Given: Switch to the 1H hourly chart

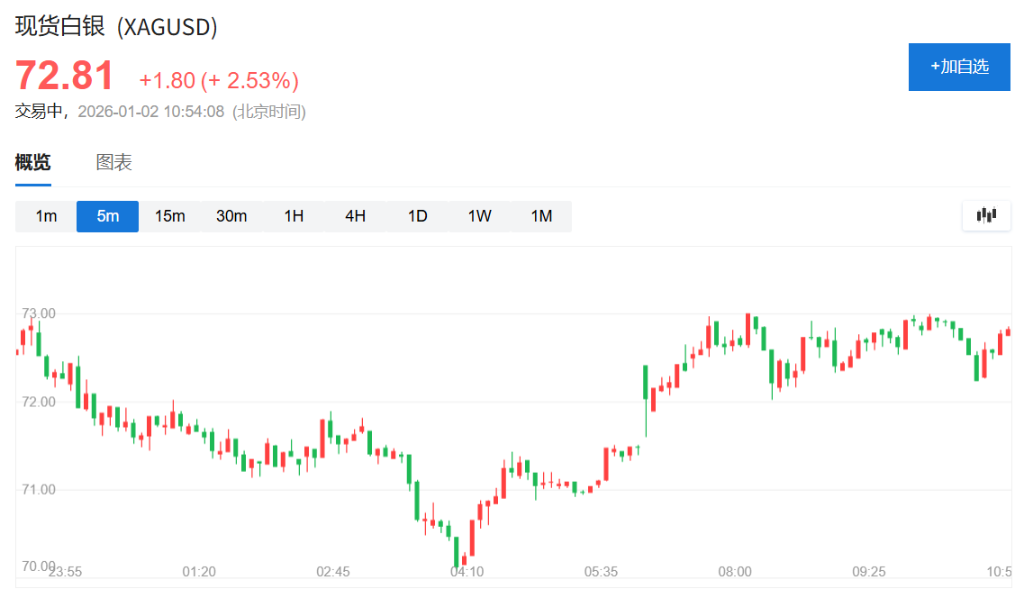Looking at the screenshot, I should (293, 215).
